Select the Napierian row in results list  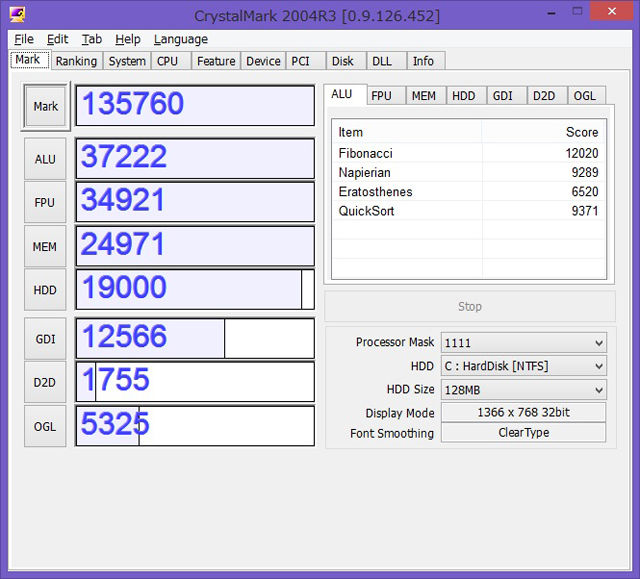tap(469, 172)
